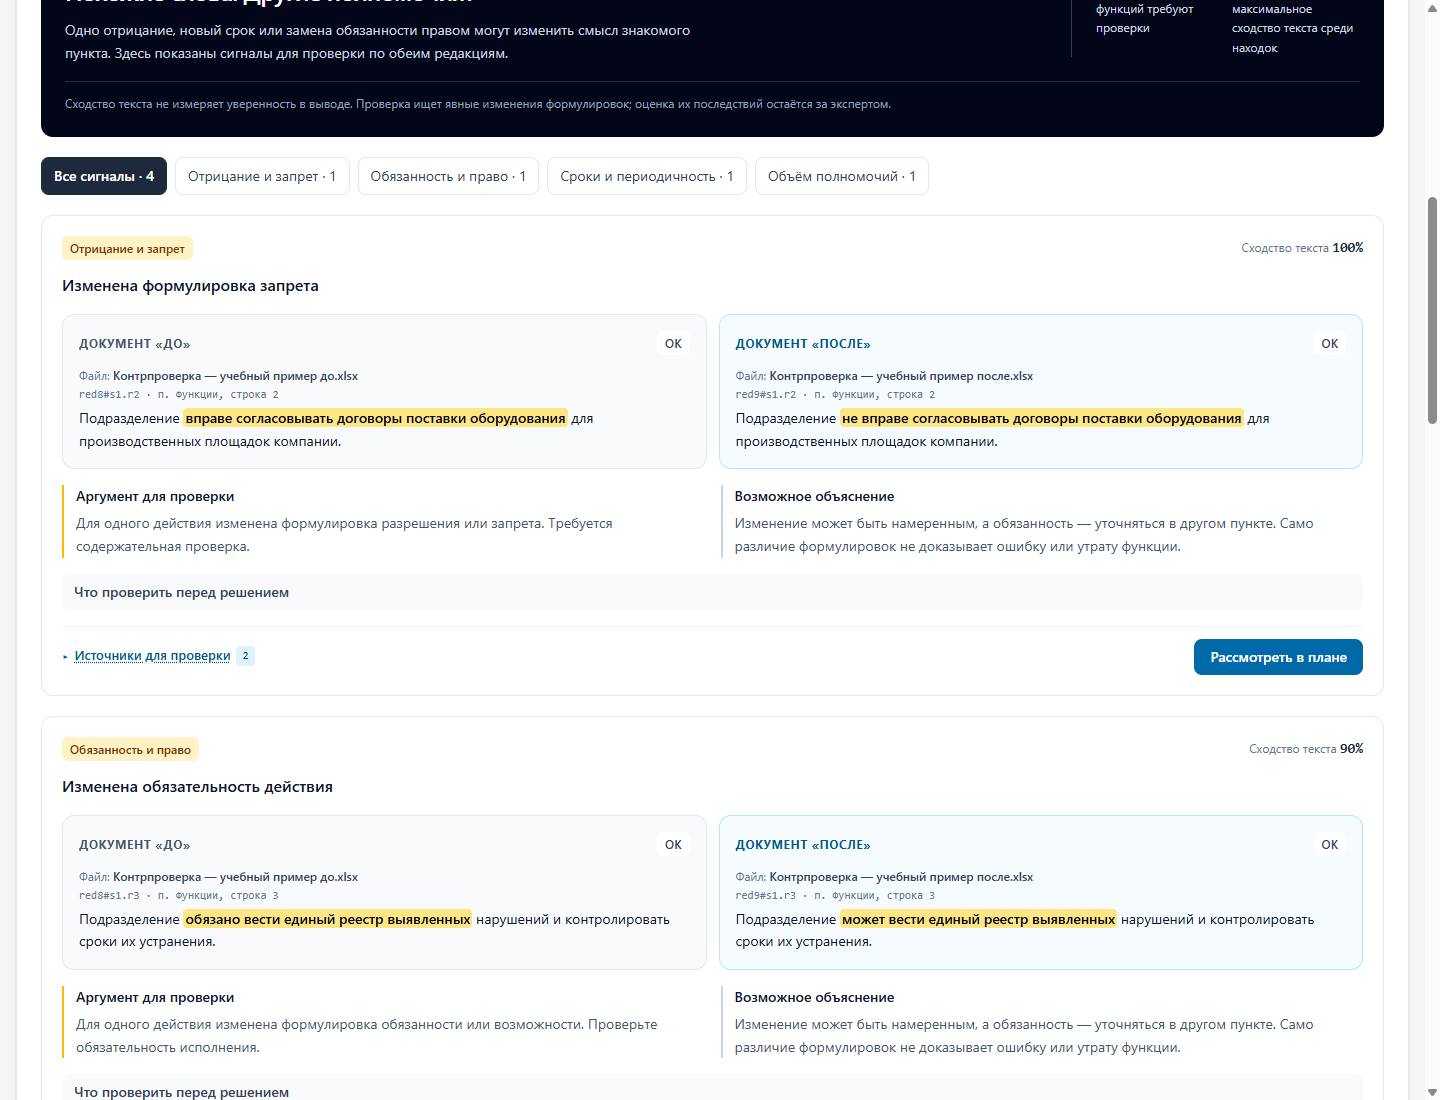The width and height of the screenshot is (1440, 1100).
Task: Open the "Обязанность и право · 1" tab
Action: tap(448, 176)
